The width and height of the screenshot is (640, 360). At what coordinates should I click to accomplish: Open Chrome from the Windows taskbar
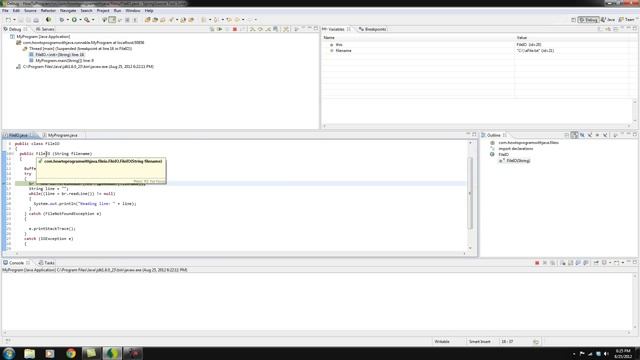(71, 353)
